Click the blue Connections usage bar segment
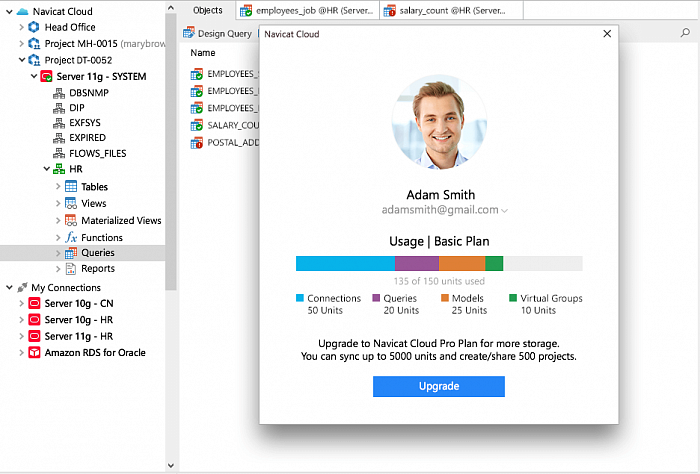The height and width of the screenshot is (474, 700). pos(345,264)
